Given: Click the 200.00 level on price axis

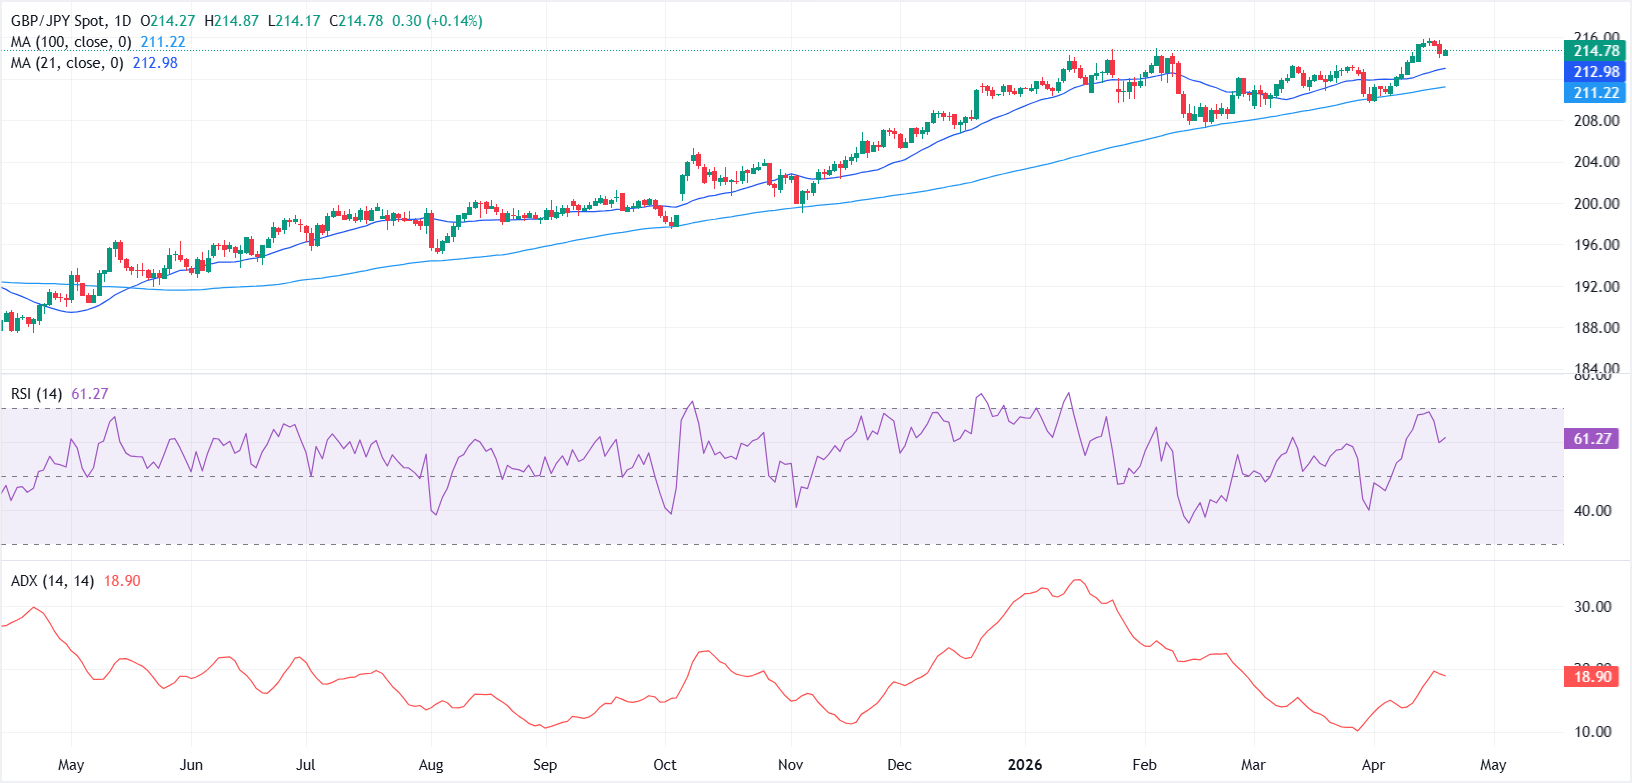Looking at the screenshot, I should tap(1596, 204).
